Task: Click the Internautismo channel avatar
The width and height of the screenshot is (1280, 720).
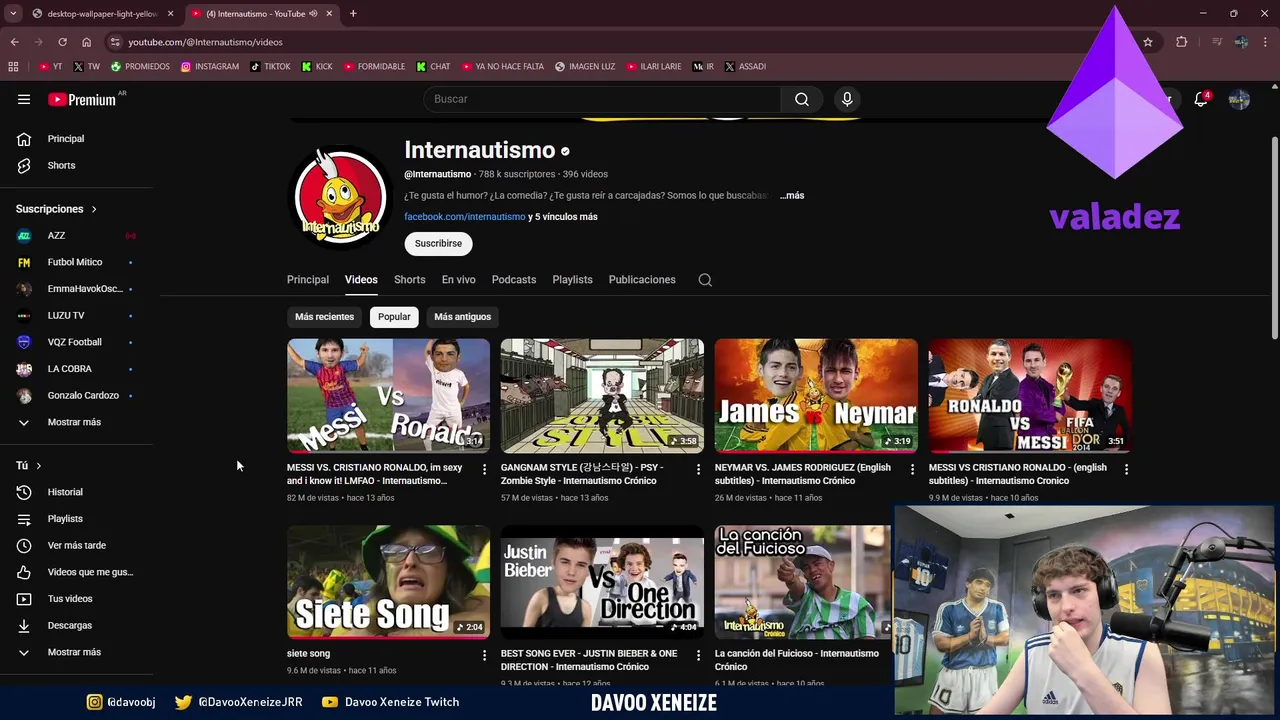Action: point(340,197)
